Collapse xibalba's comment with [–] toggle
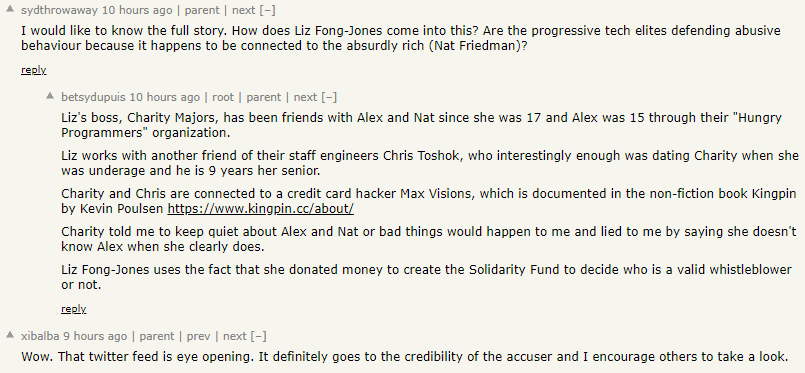 pyautogui.click(x=259, y=337)
